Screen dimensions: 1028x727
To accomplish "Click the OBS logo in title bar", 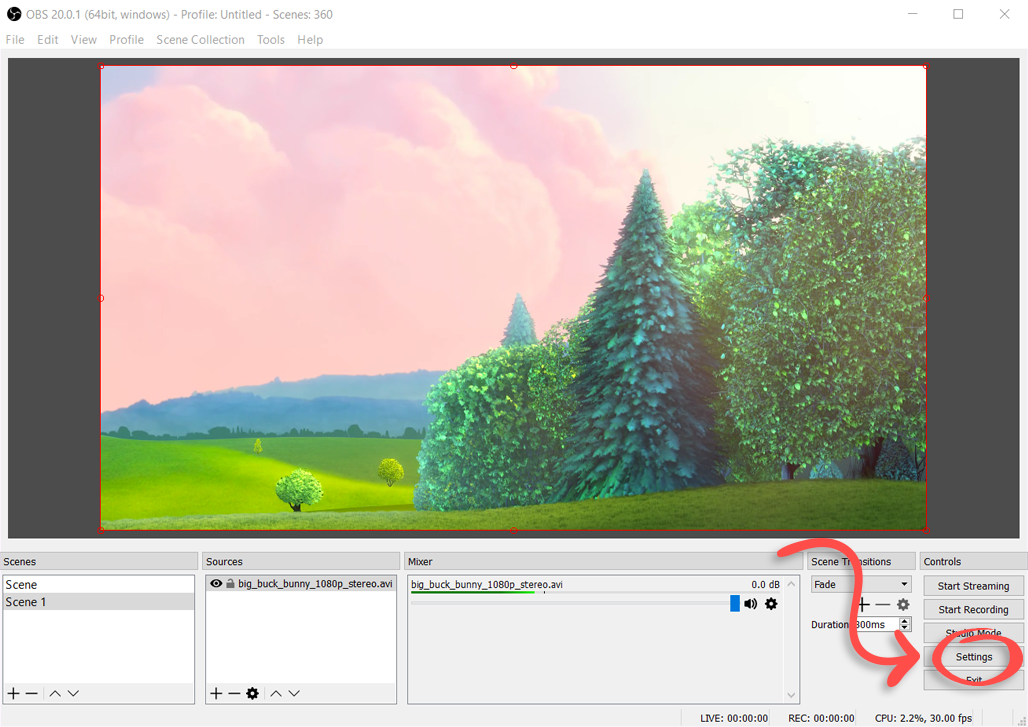I will [14, 14].
